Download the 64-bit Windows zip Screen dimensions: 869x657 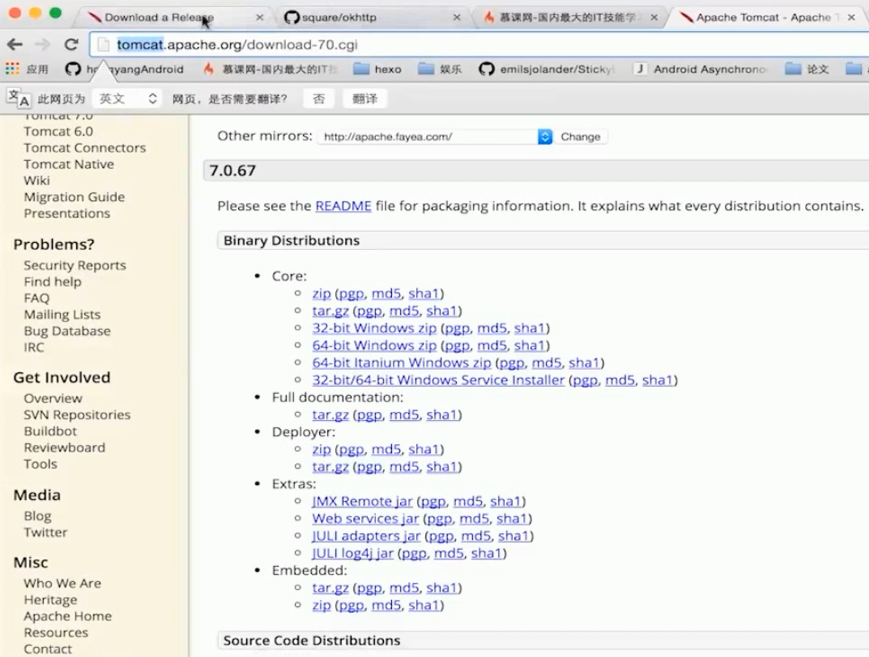(374, 345)
